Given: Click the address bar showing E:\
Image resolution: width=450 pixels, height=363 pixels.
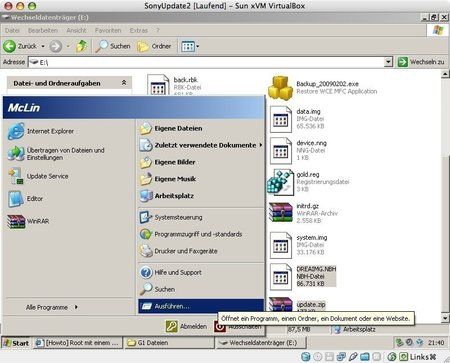Looking at the screenshot, I should coord(206,62).
